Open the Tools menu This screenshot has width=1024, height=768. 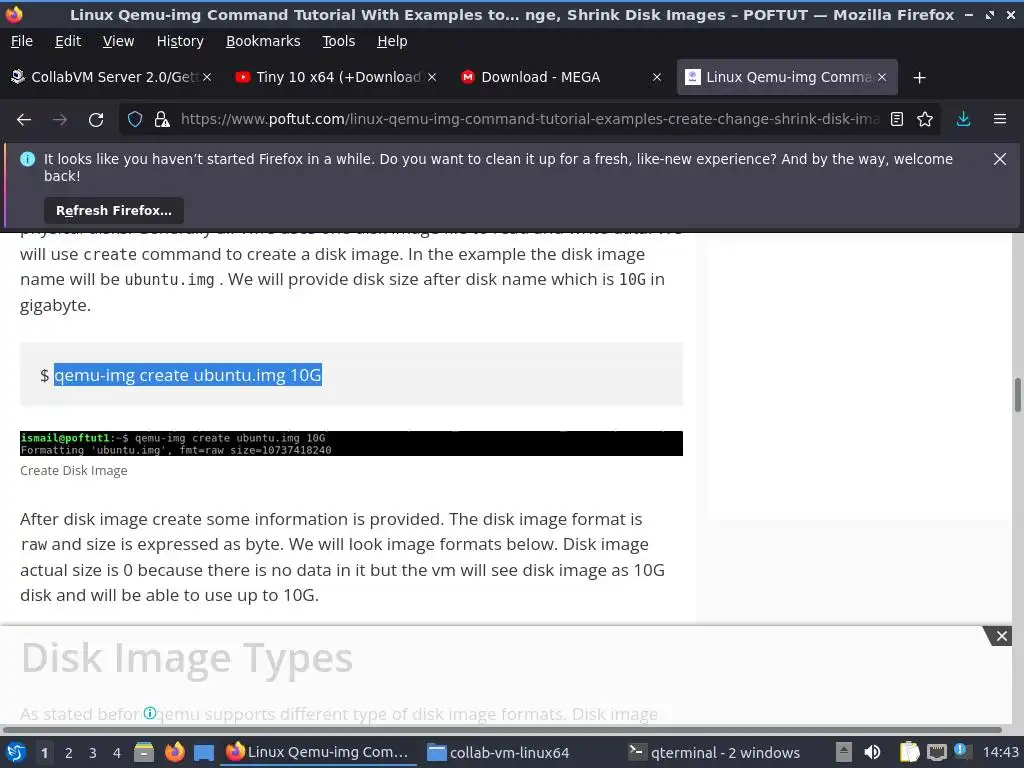[338, 41]
